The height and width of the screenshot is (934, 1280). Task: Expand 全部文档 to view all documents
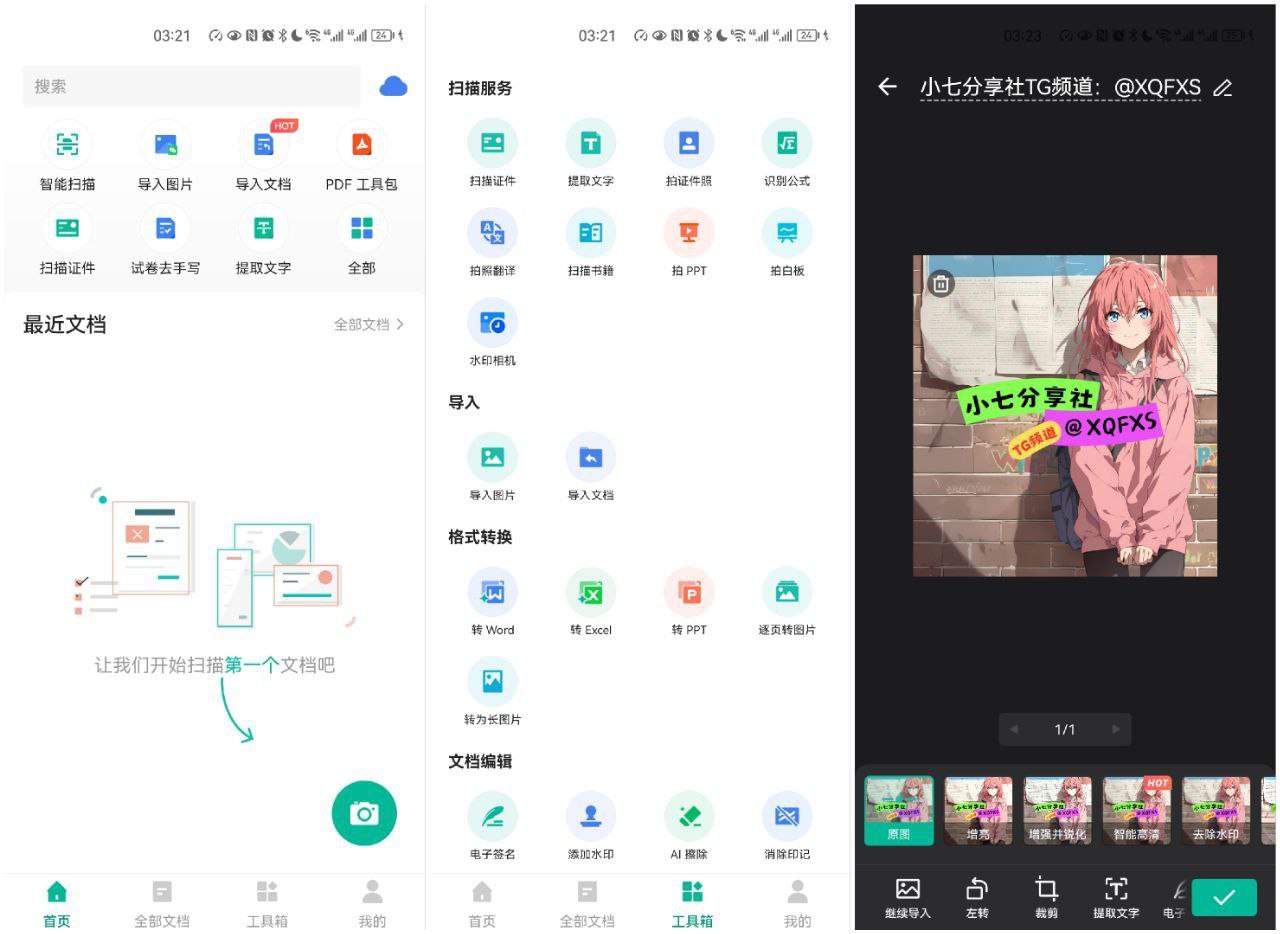point(366,324)
